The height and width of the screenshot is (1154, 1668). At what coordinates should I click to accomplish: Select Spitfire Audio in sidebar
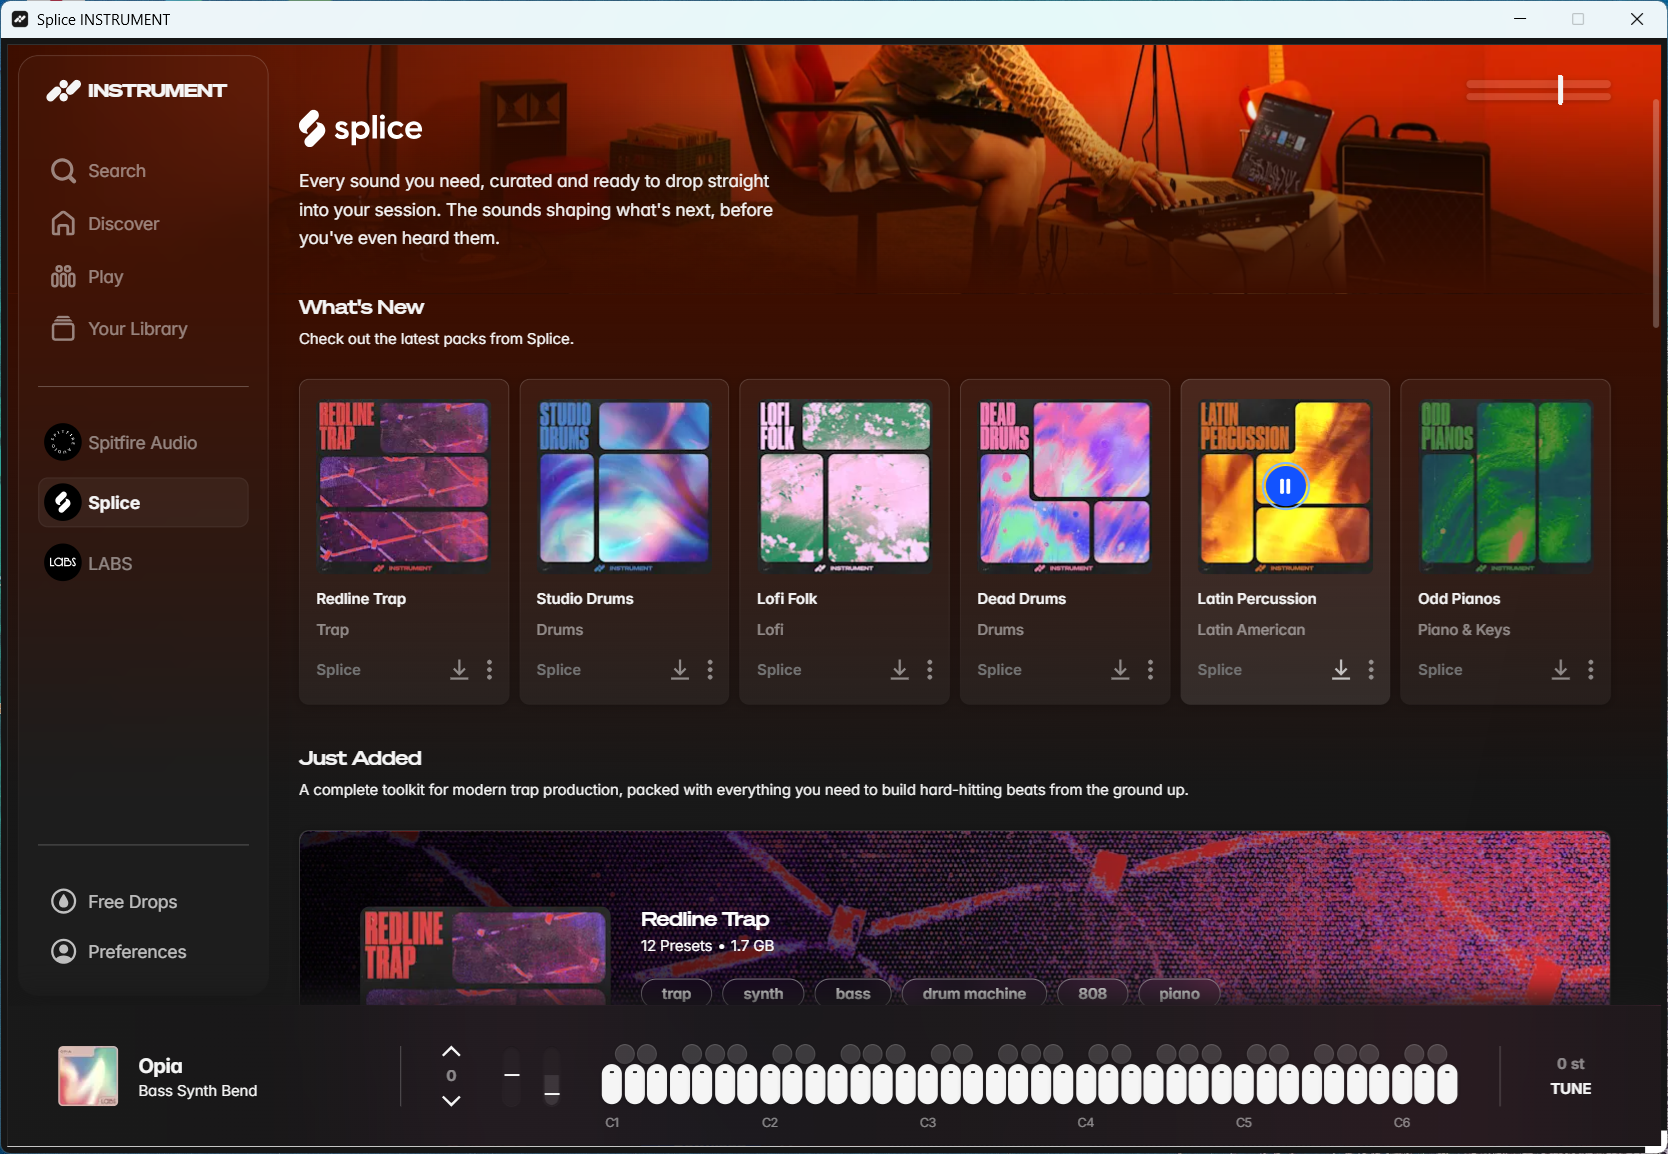pos(143,442)
